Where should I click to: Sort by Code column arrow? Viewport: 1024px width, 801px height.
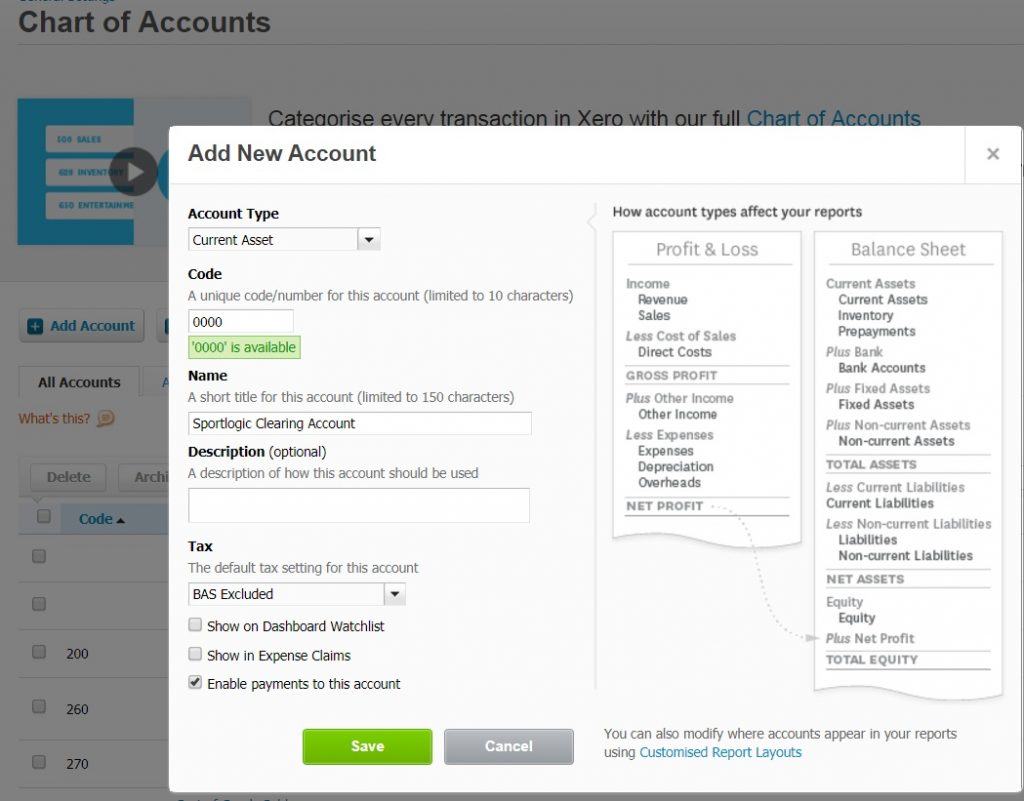pyautogui.click(x=120, y=520)
